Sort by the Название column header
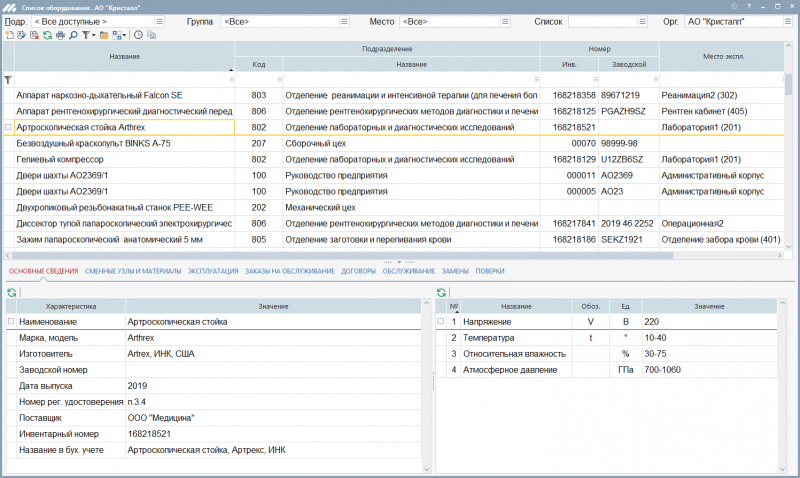800x478 pixels. [x=124, y=56]
